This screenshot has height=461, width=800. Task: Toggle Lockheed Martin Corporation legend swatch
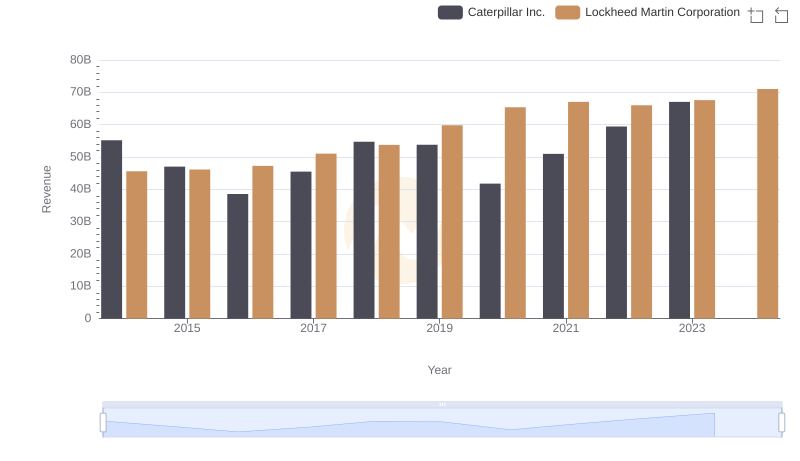click(568, 12)
